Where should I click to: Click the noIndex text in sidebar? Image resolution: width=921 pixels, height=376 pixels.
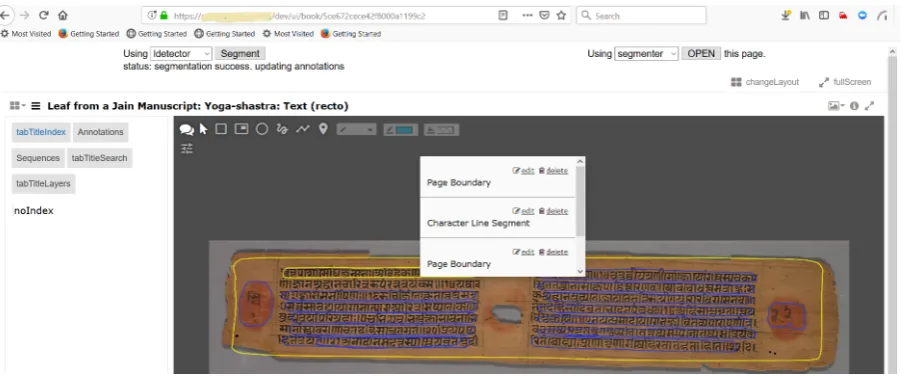click(x=33, y=210)
